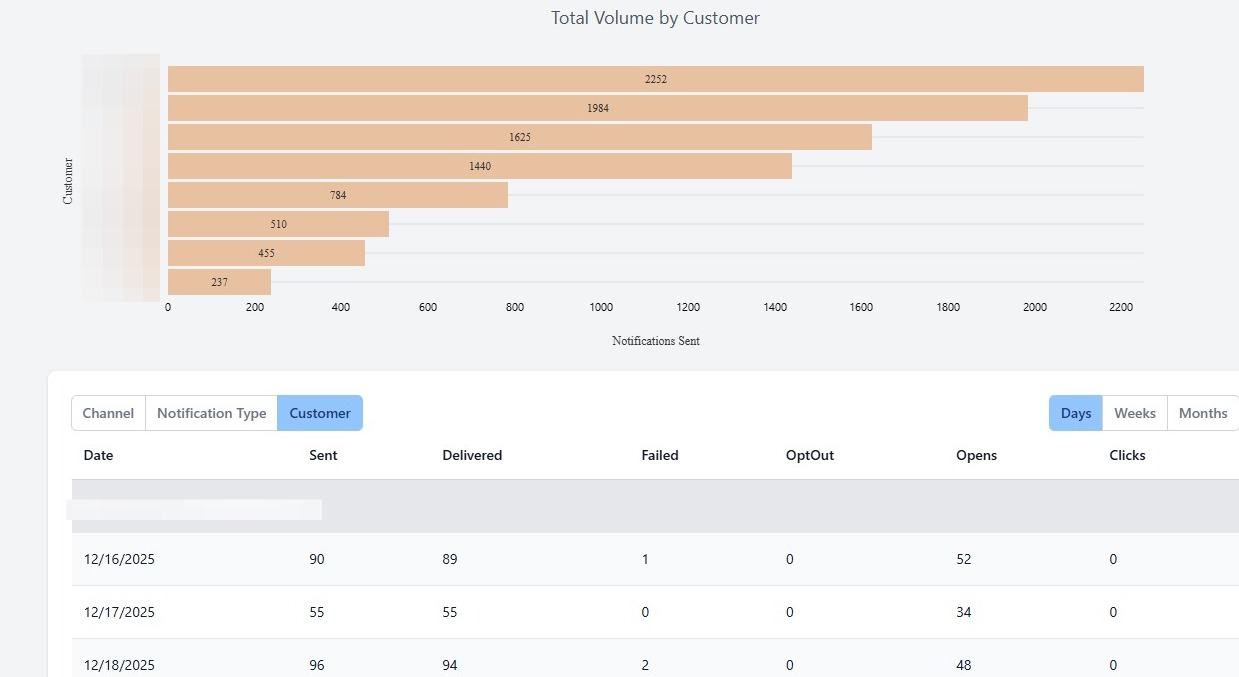Image resolution: width=1239 pixels, height=677 pixels.
Task: Select the bar with value 1440
Action: [479, 166]
